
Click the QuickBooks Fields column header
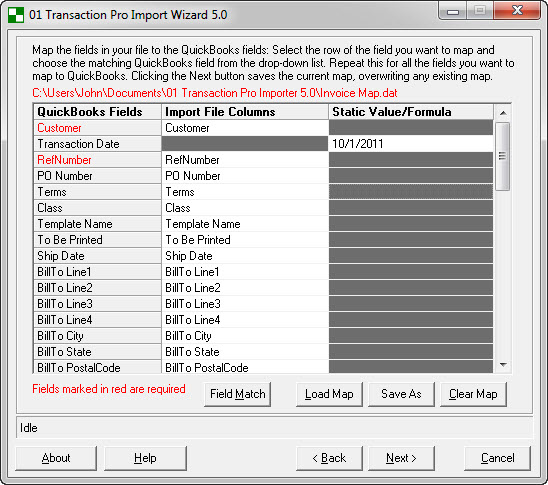[98, 112]
